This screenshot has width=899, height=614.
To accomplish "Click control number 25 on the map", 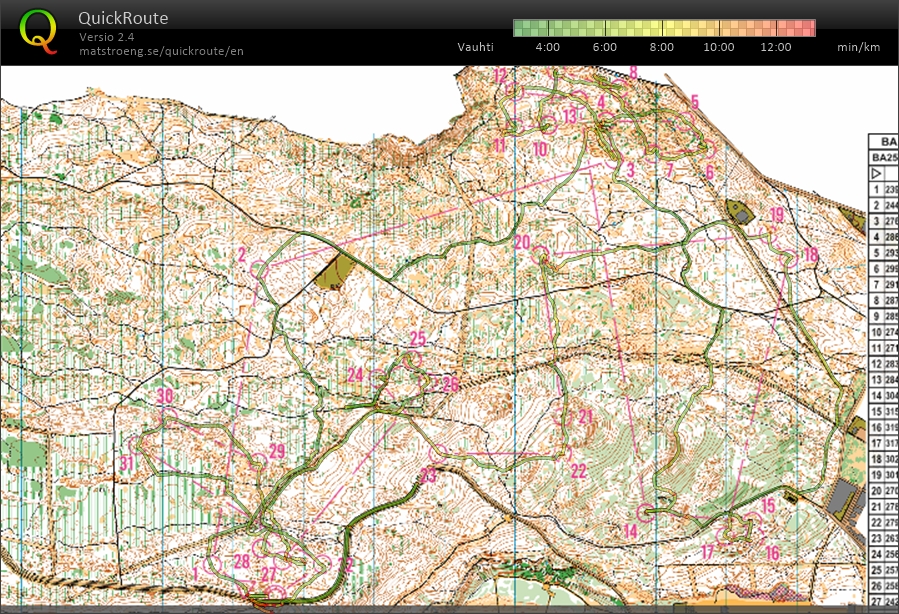I will 418,339.
